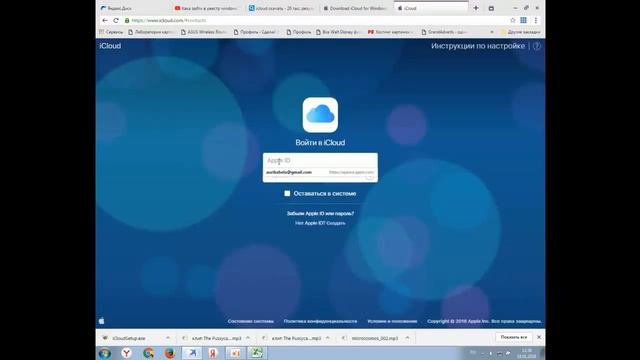Open Состояние системы footer link

coord(251,322)
